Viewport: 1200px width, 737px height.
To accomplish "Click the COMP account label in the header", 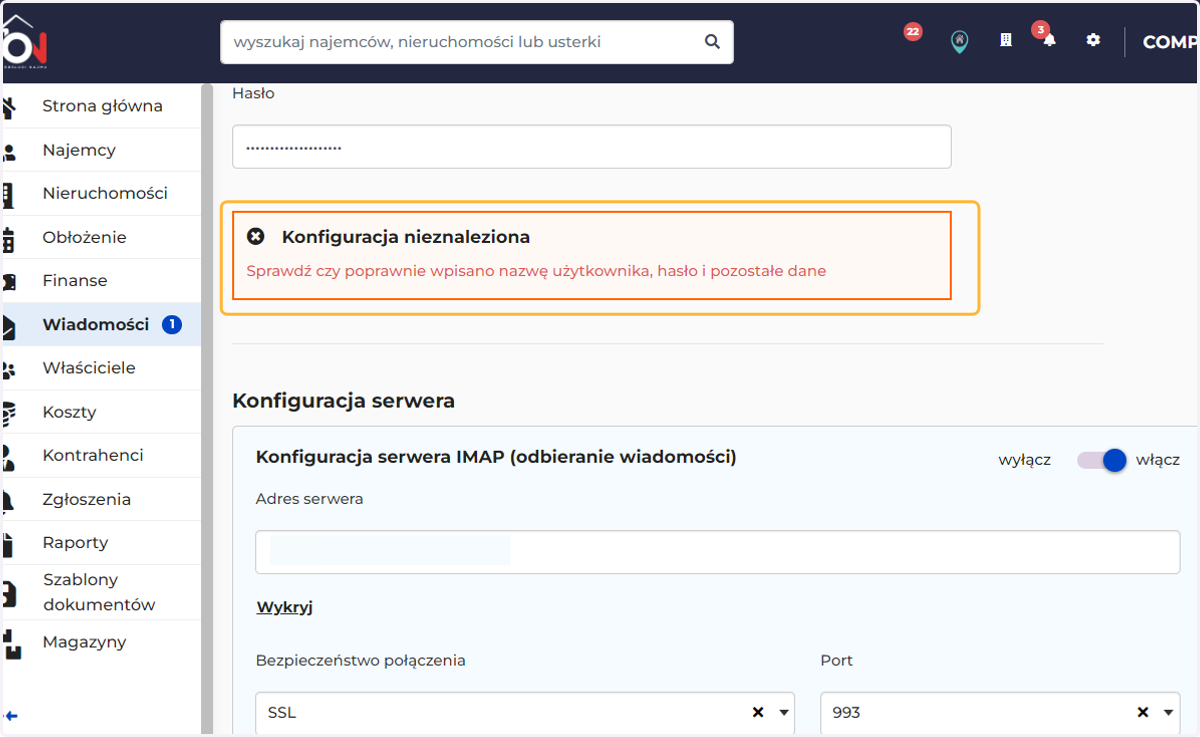I will click(1170, 42).
